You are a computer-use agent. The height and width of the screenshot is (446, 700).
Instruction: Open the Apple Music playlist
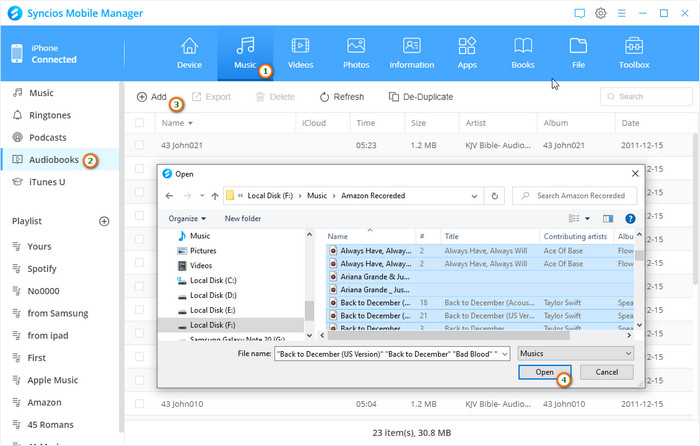click(x=52, y=380)
